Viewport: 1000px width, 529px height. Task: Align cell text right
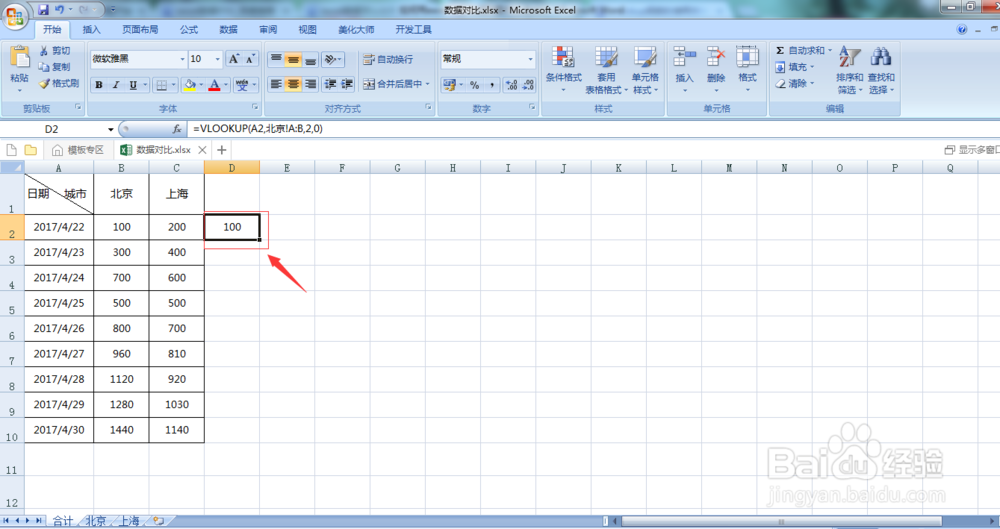(310, 84)
